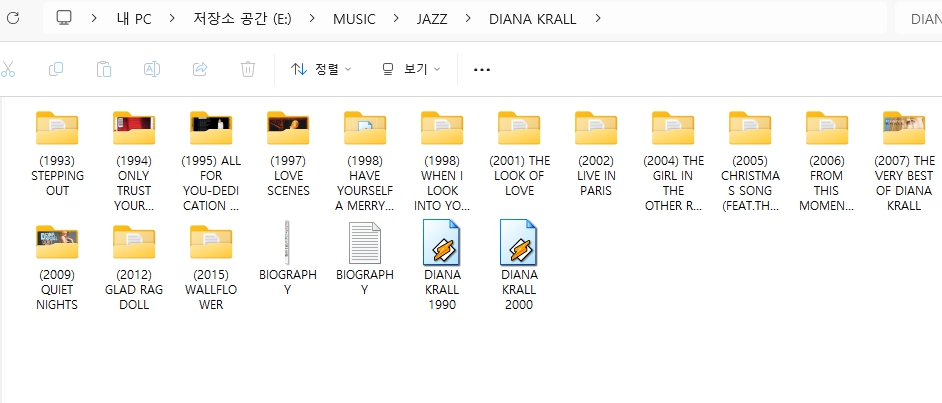Click the Delete trash icon

tap(248, 69)
